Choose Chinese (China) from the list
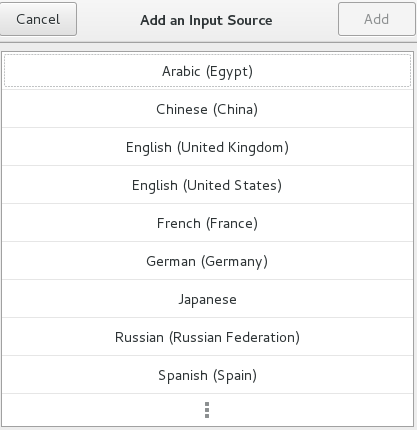 pyautogui.click(x=207, y=109)
